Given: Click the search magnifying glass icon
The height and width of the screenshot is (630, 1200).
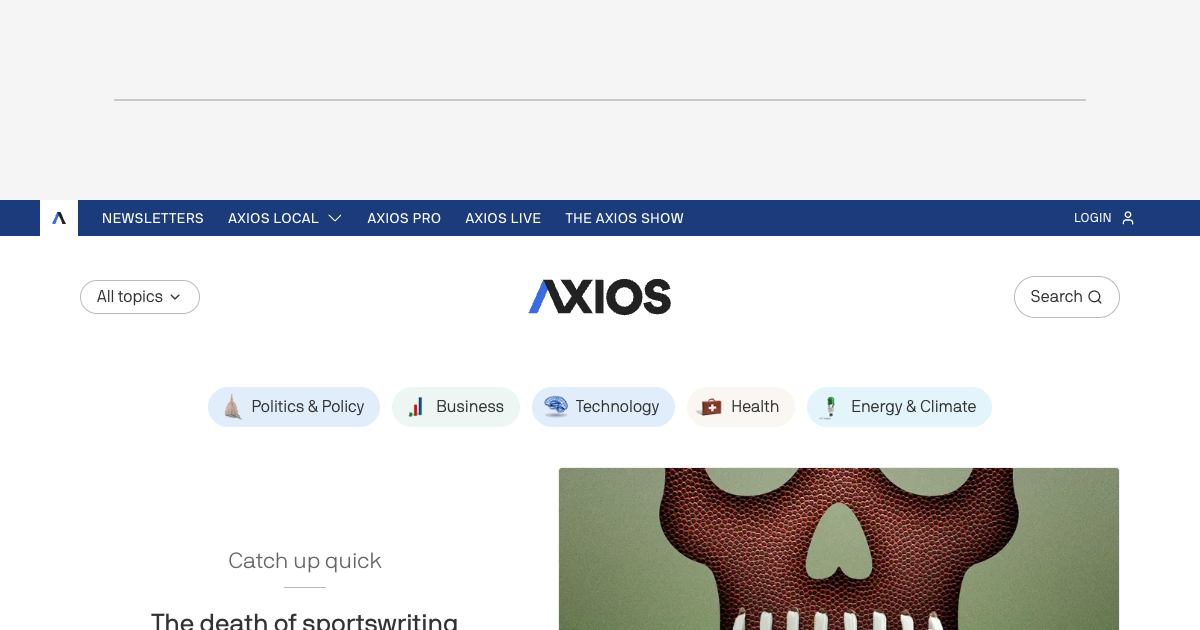Looking at the screenshot, I should click(x=1095, y=296).
